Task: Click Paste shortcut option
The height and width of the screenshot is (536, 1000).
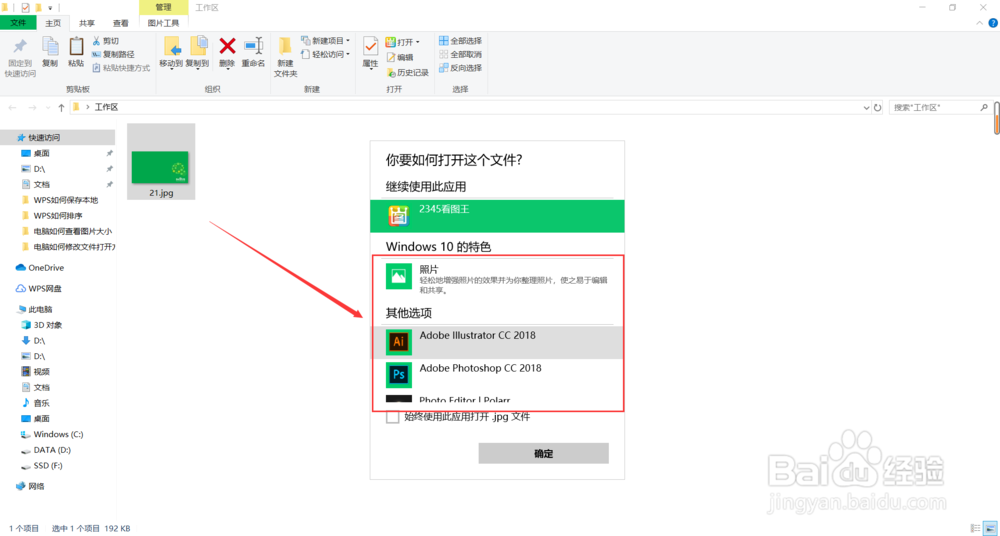Action: (x=121, y=68)
